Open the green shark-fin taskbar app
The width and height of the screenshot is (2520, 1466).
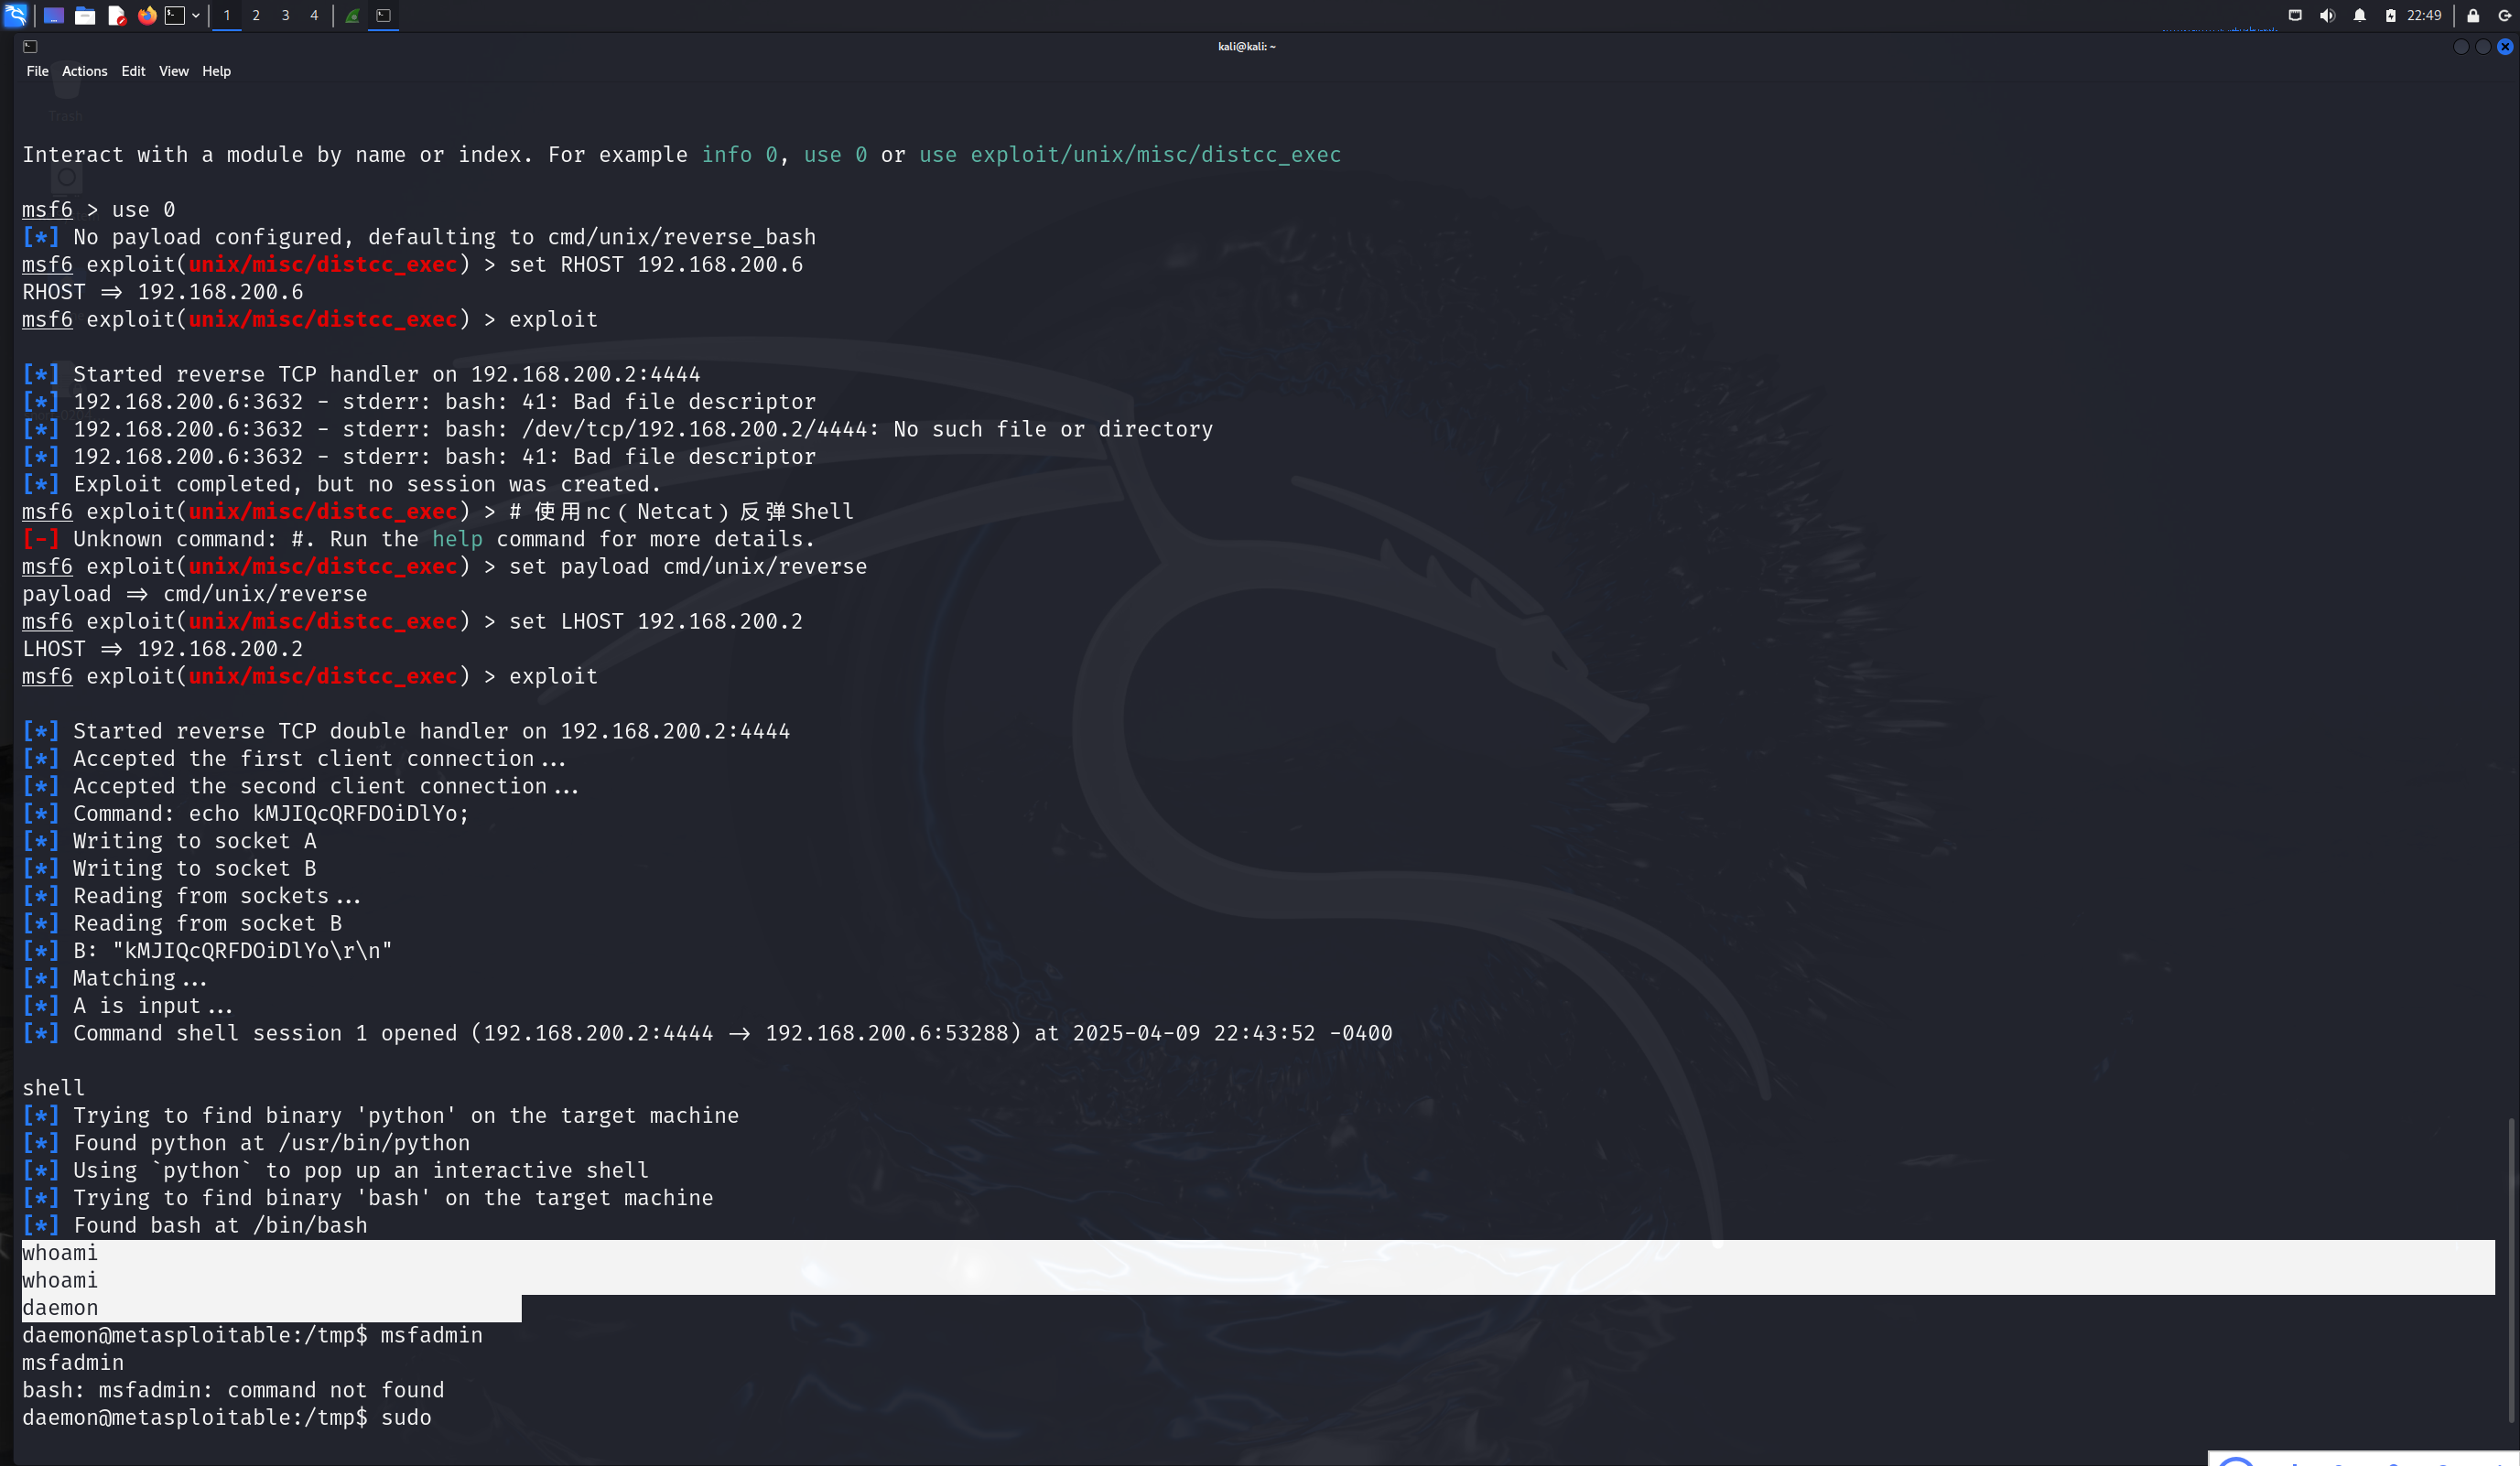[x=353, y=15]
